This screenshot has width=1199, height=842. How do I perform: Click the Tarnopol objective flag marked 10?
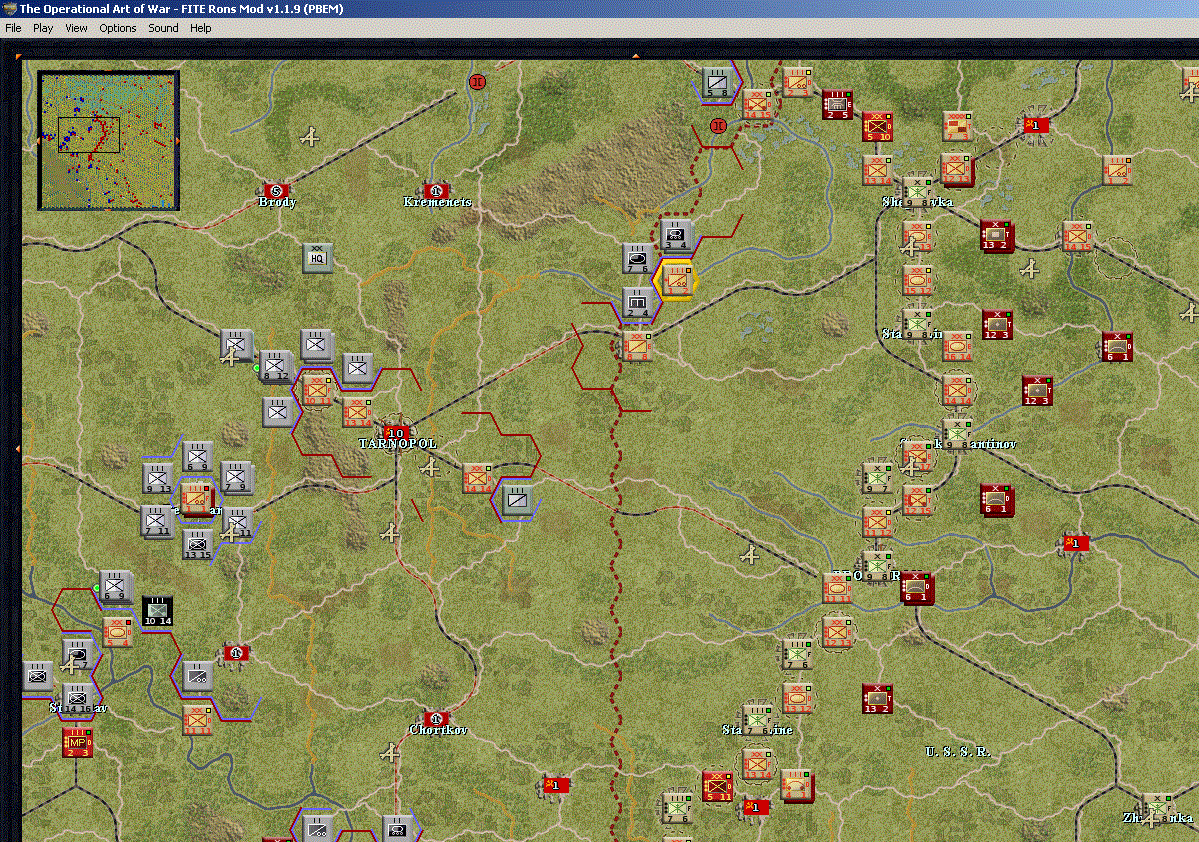tap(395, 433)
